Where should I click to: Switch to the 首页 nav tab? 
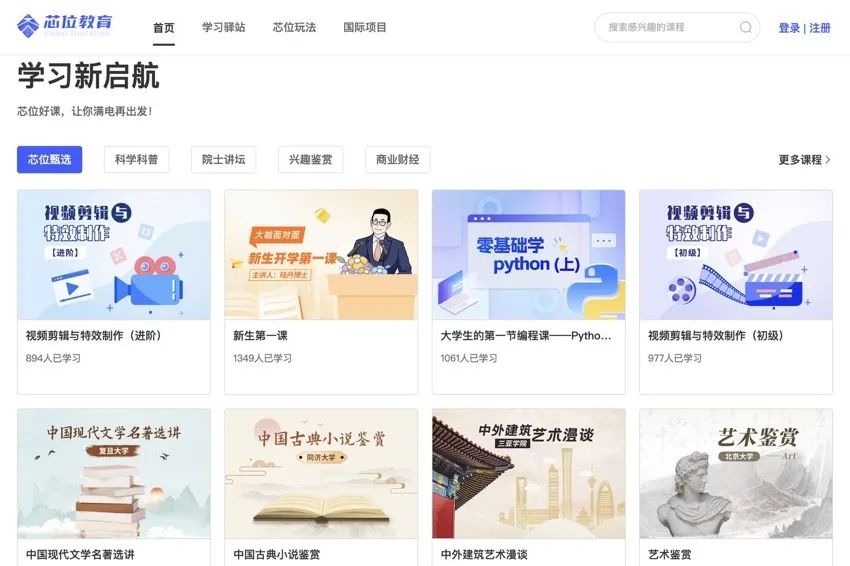point(164,27)
